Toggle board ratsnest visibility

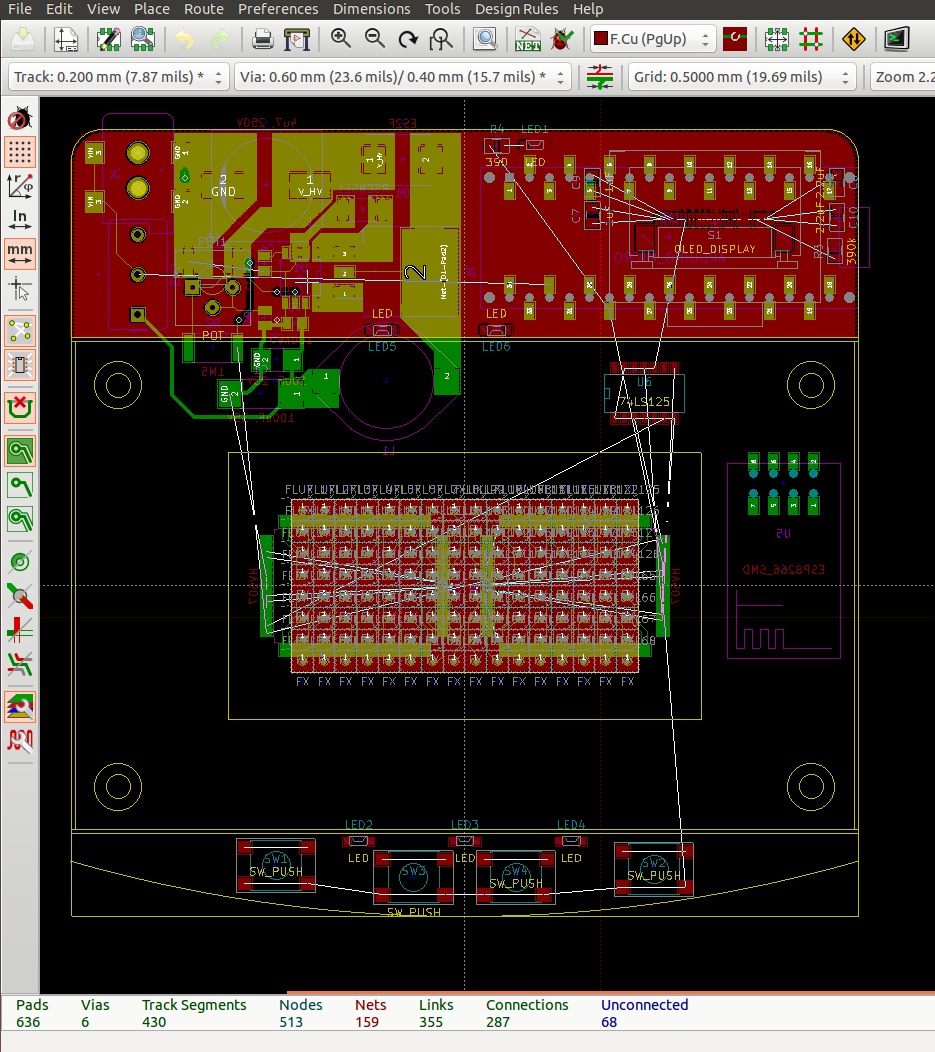coord(20,329)
